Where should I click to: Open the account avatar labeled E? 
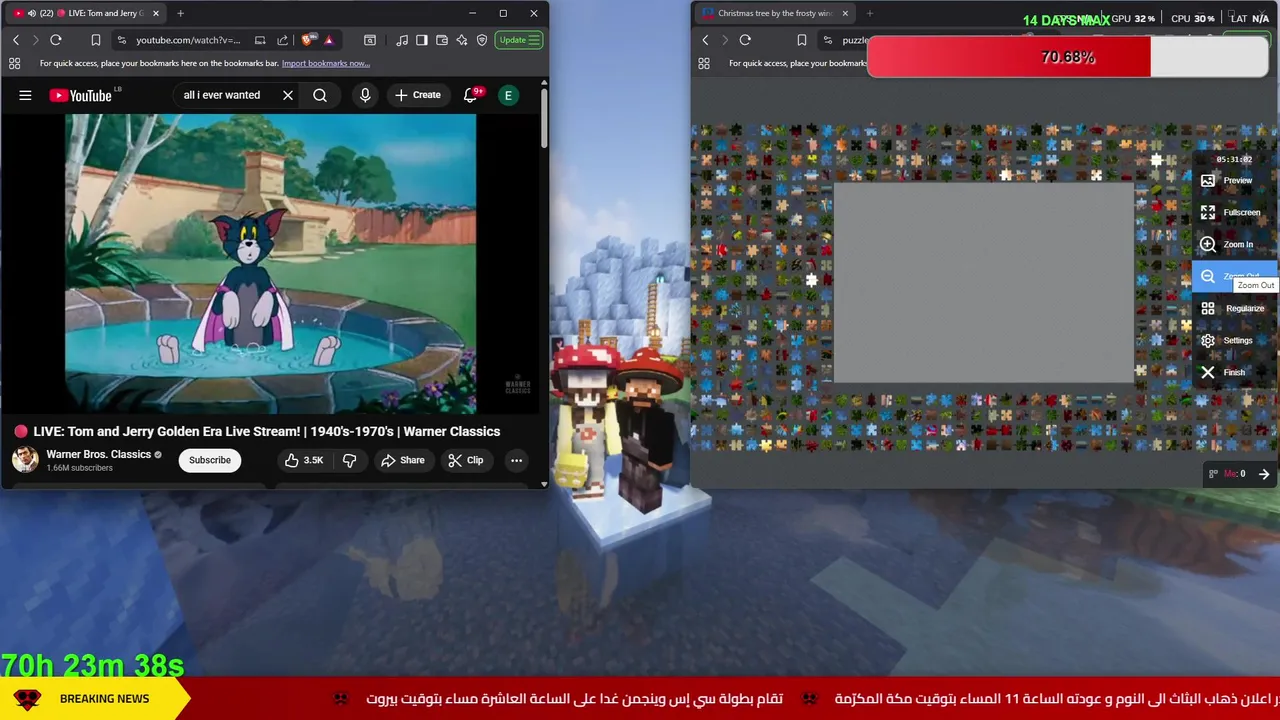tap(508, 95)
